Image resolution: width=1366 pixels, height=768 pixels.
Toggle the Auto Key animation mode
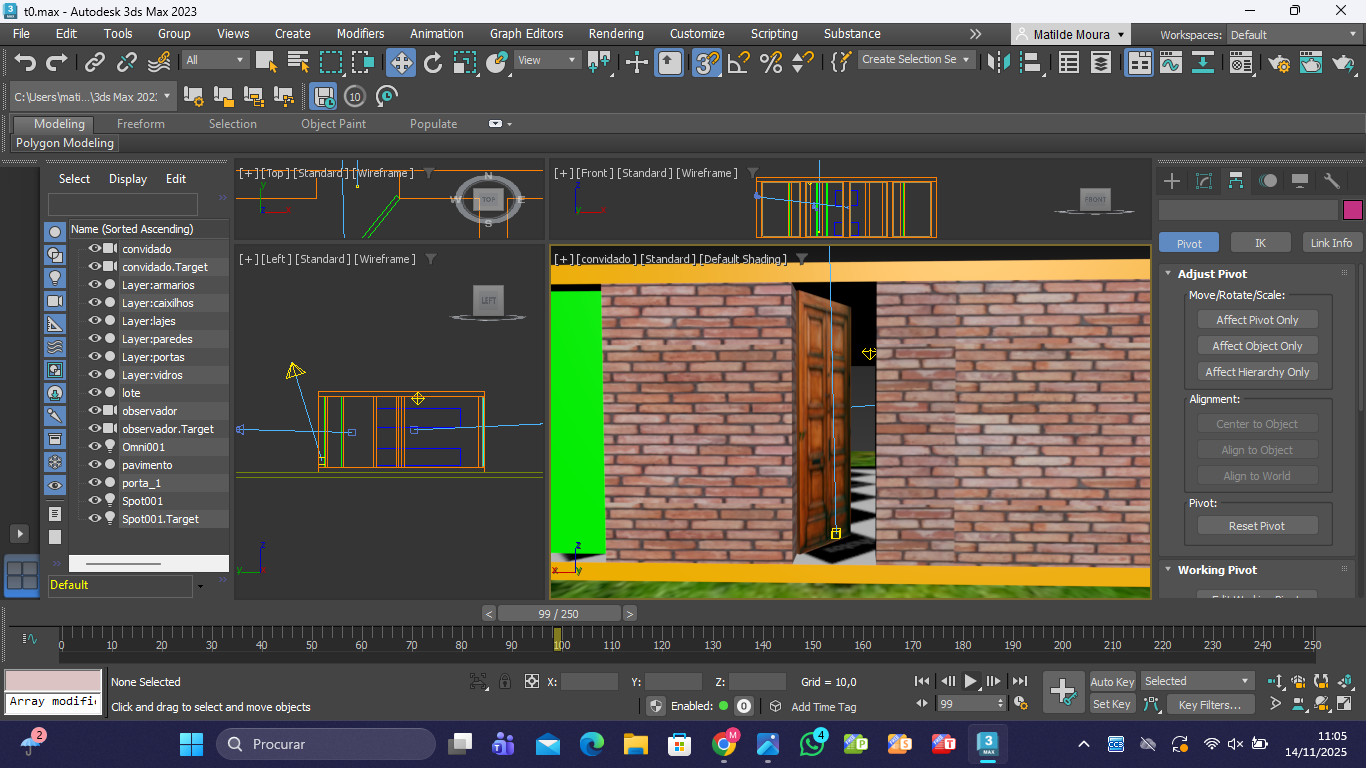pos(1112,682)
